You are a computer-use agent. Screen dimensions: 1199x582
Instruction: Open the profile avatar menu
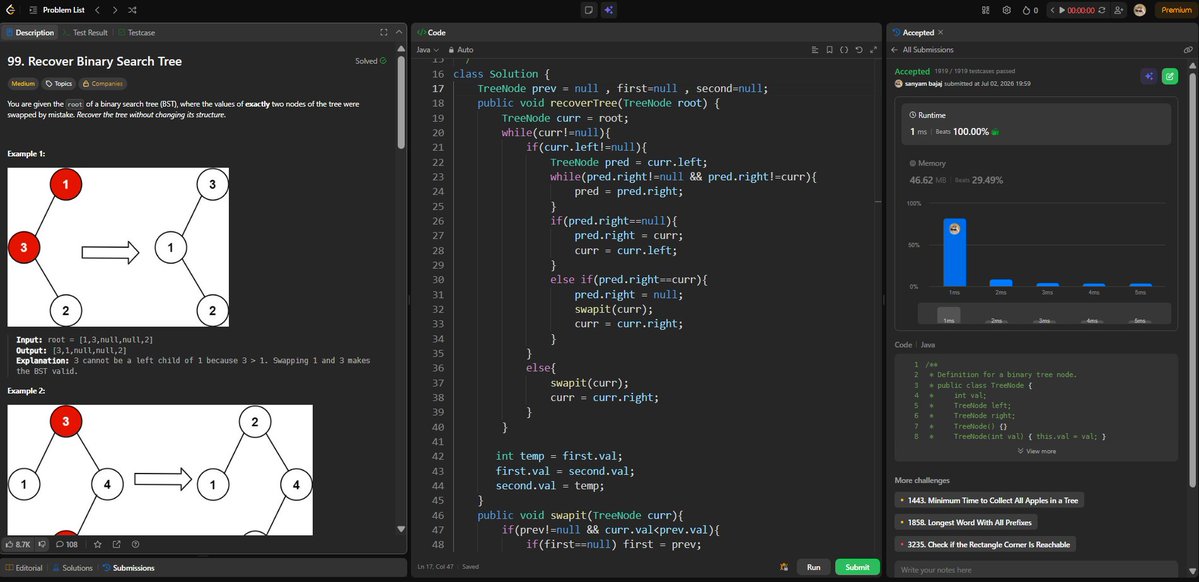tap(1140, 10)
